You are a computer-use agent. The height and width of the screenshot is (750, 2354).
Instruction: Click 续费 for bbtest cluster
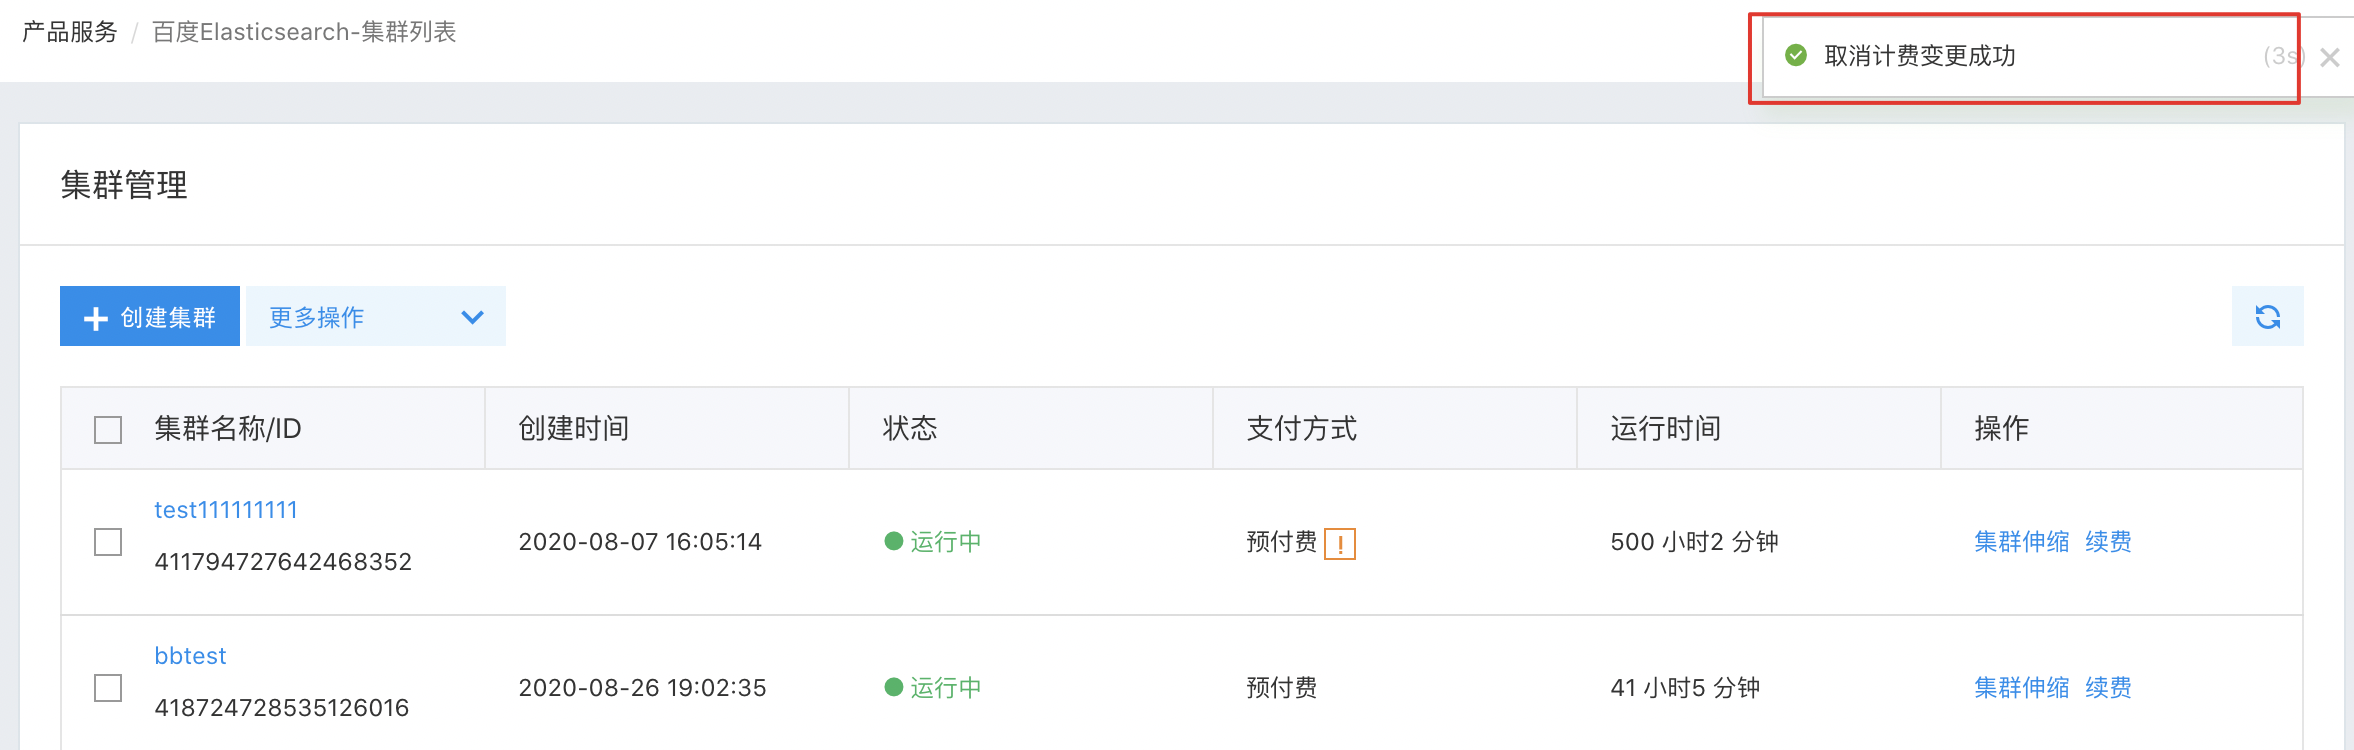pyautogui.click(x=2108, y=687)
